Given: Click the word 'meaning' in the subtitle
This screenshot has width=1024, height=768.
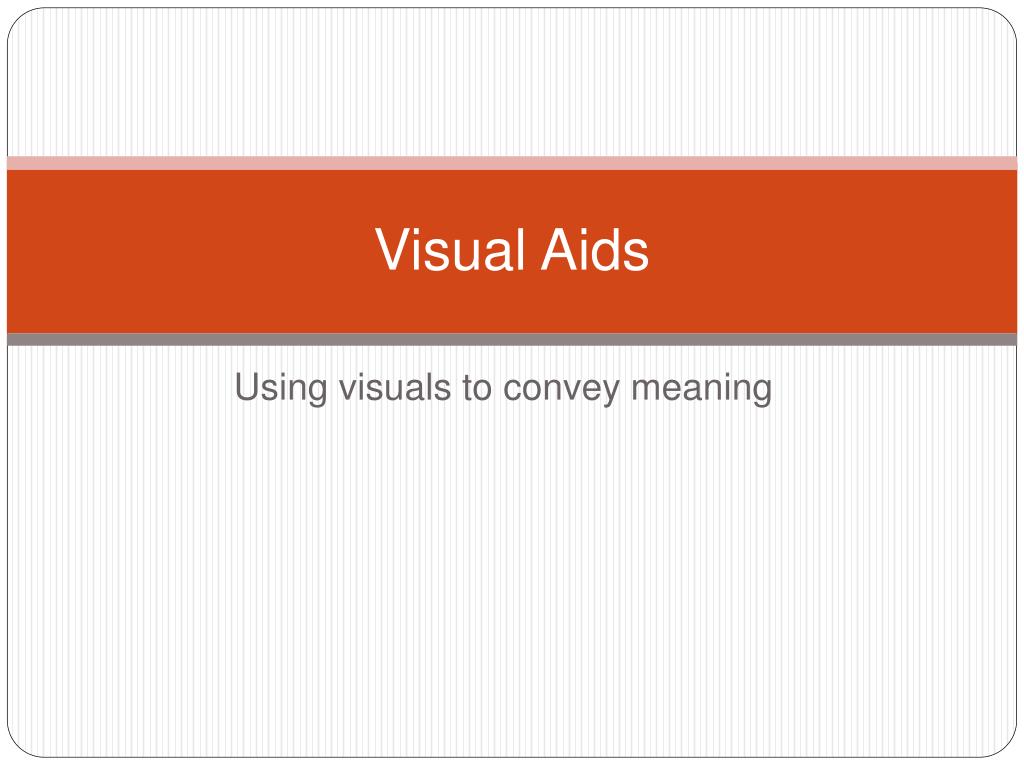Looking at the screenshot, I should (701, 388).
